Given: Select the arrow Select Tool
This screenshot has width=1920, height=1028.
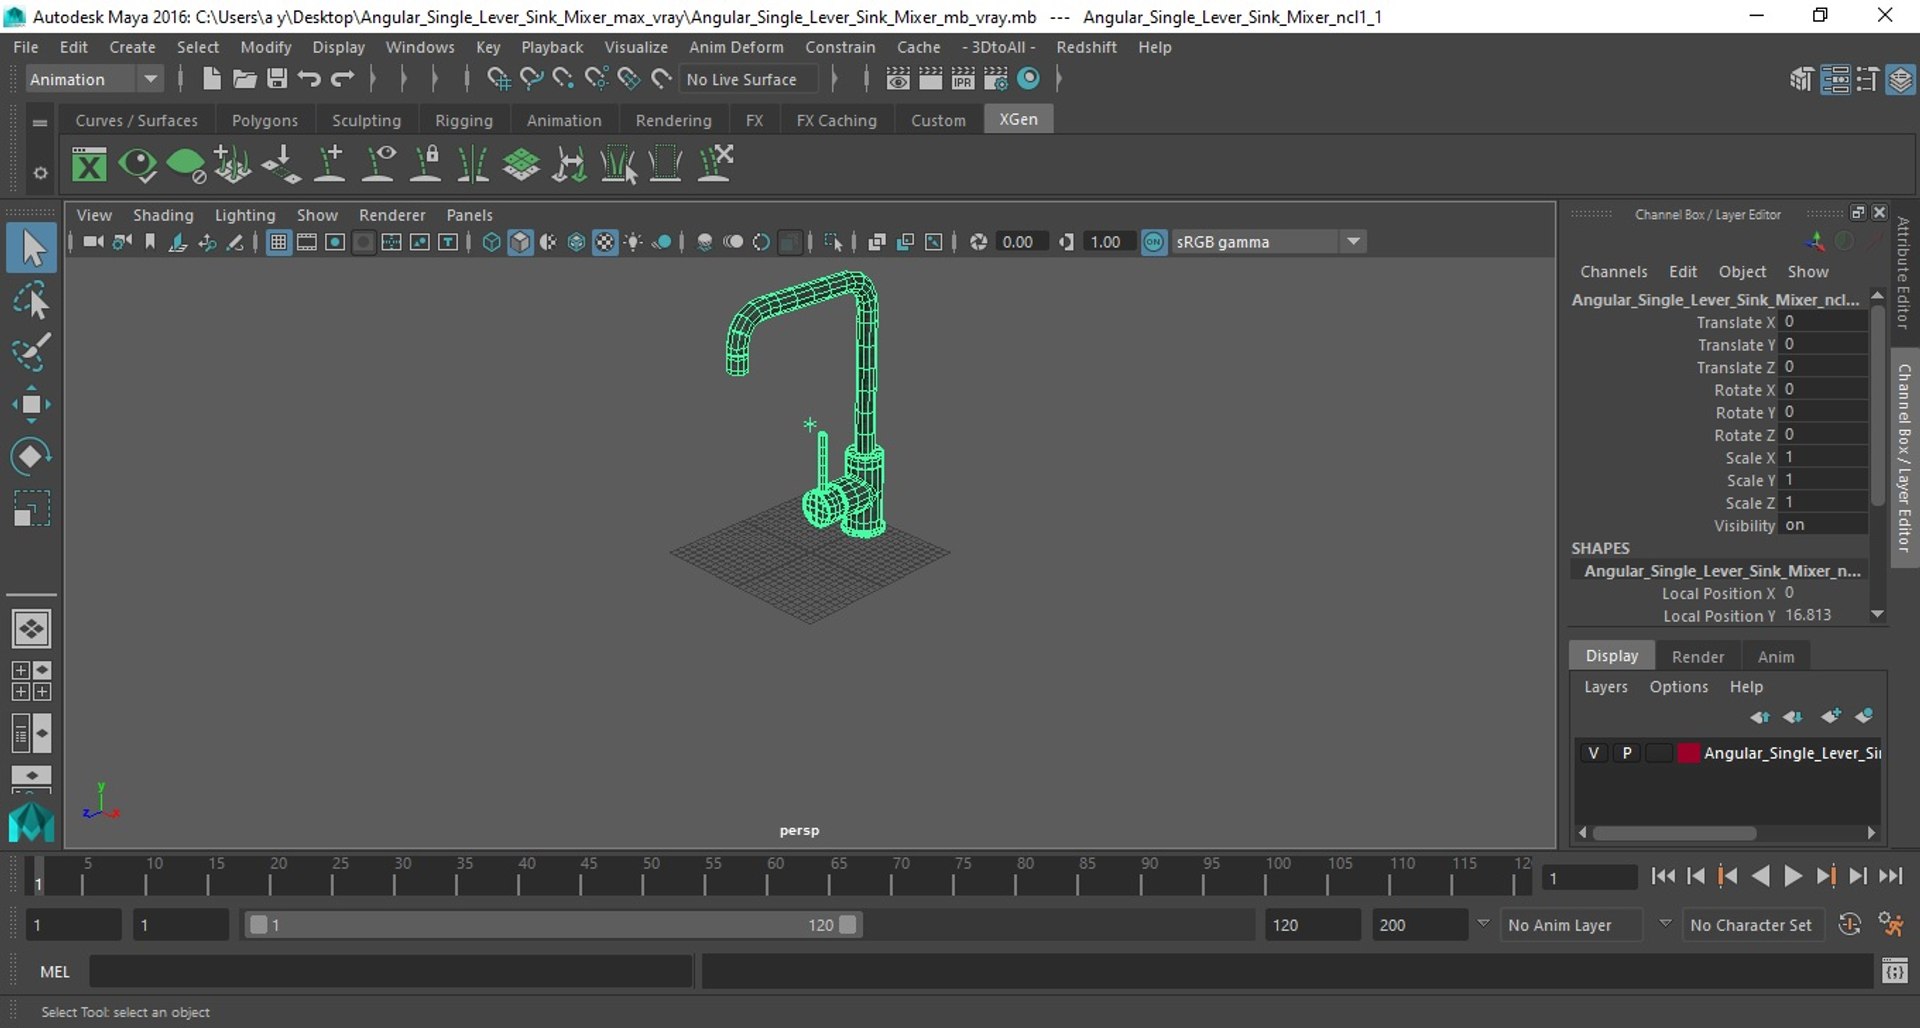Looking at the screenshot, I should click(31, 248).
